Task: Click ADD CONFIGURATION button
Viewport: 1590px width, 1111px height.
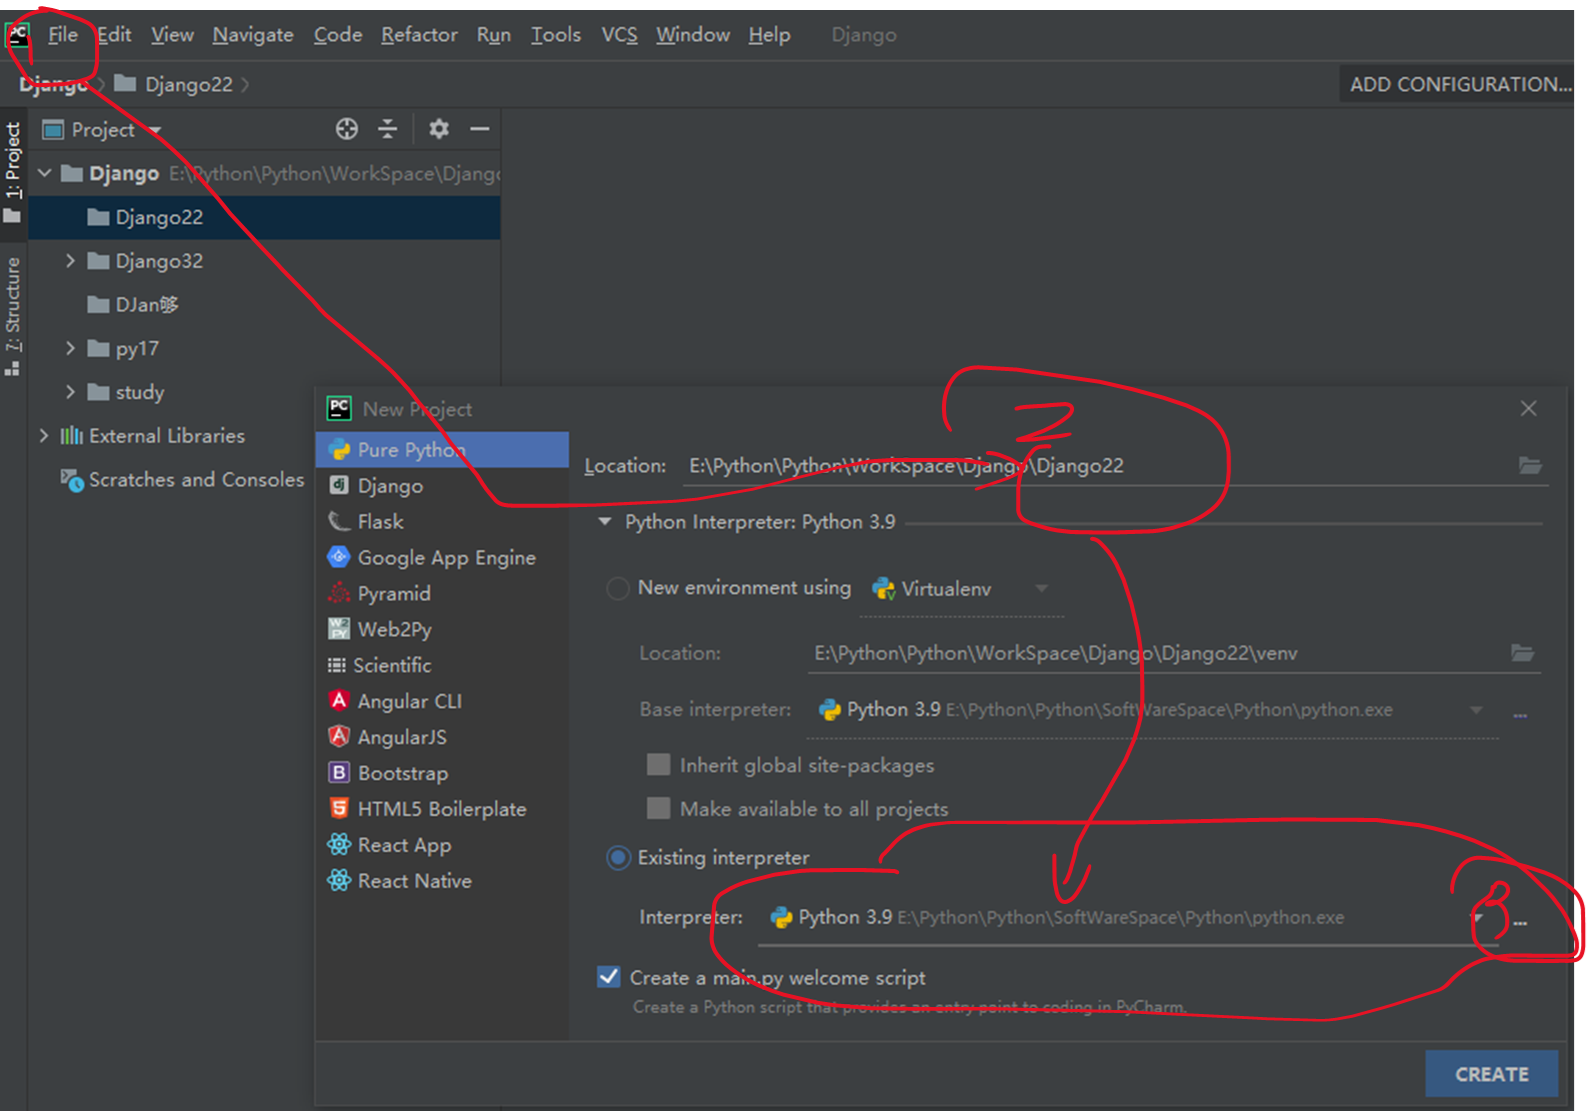Action: 1458,85
